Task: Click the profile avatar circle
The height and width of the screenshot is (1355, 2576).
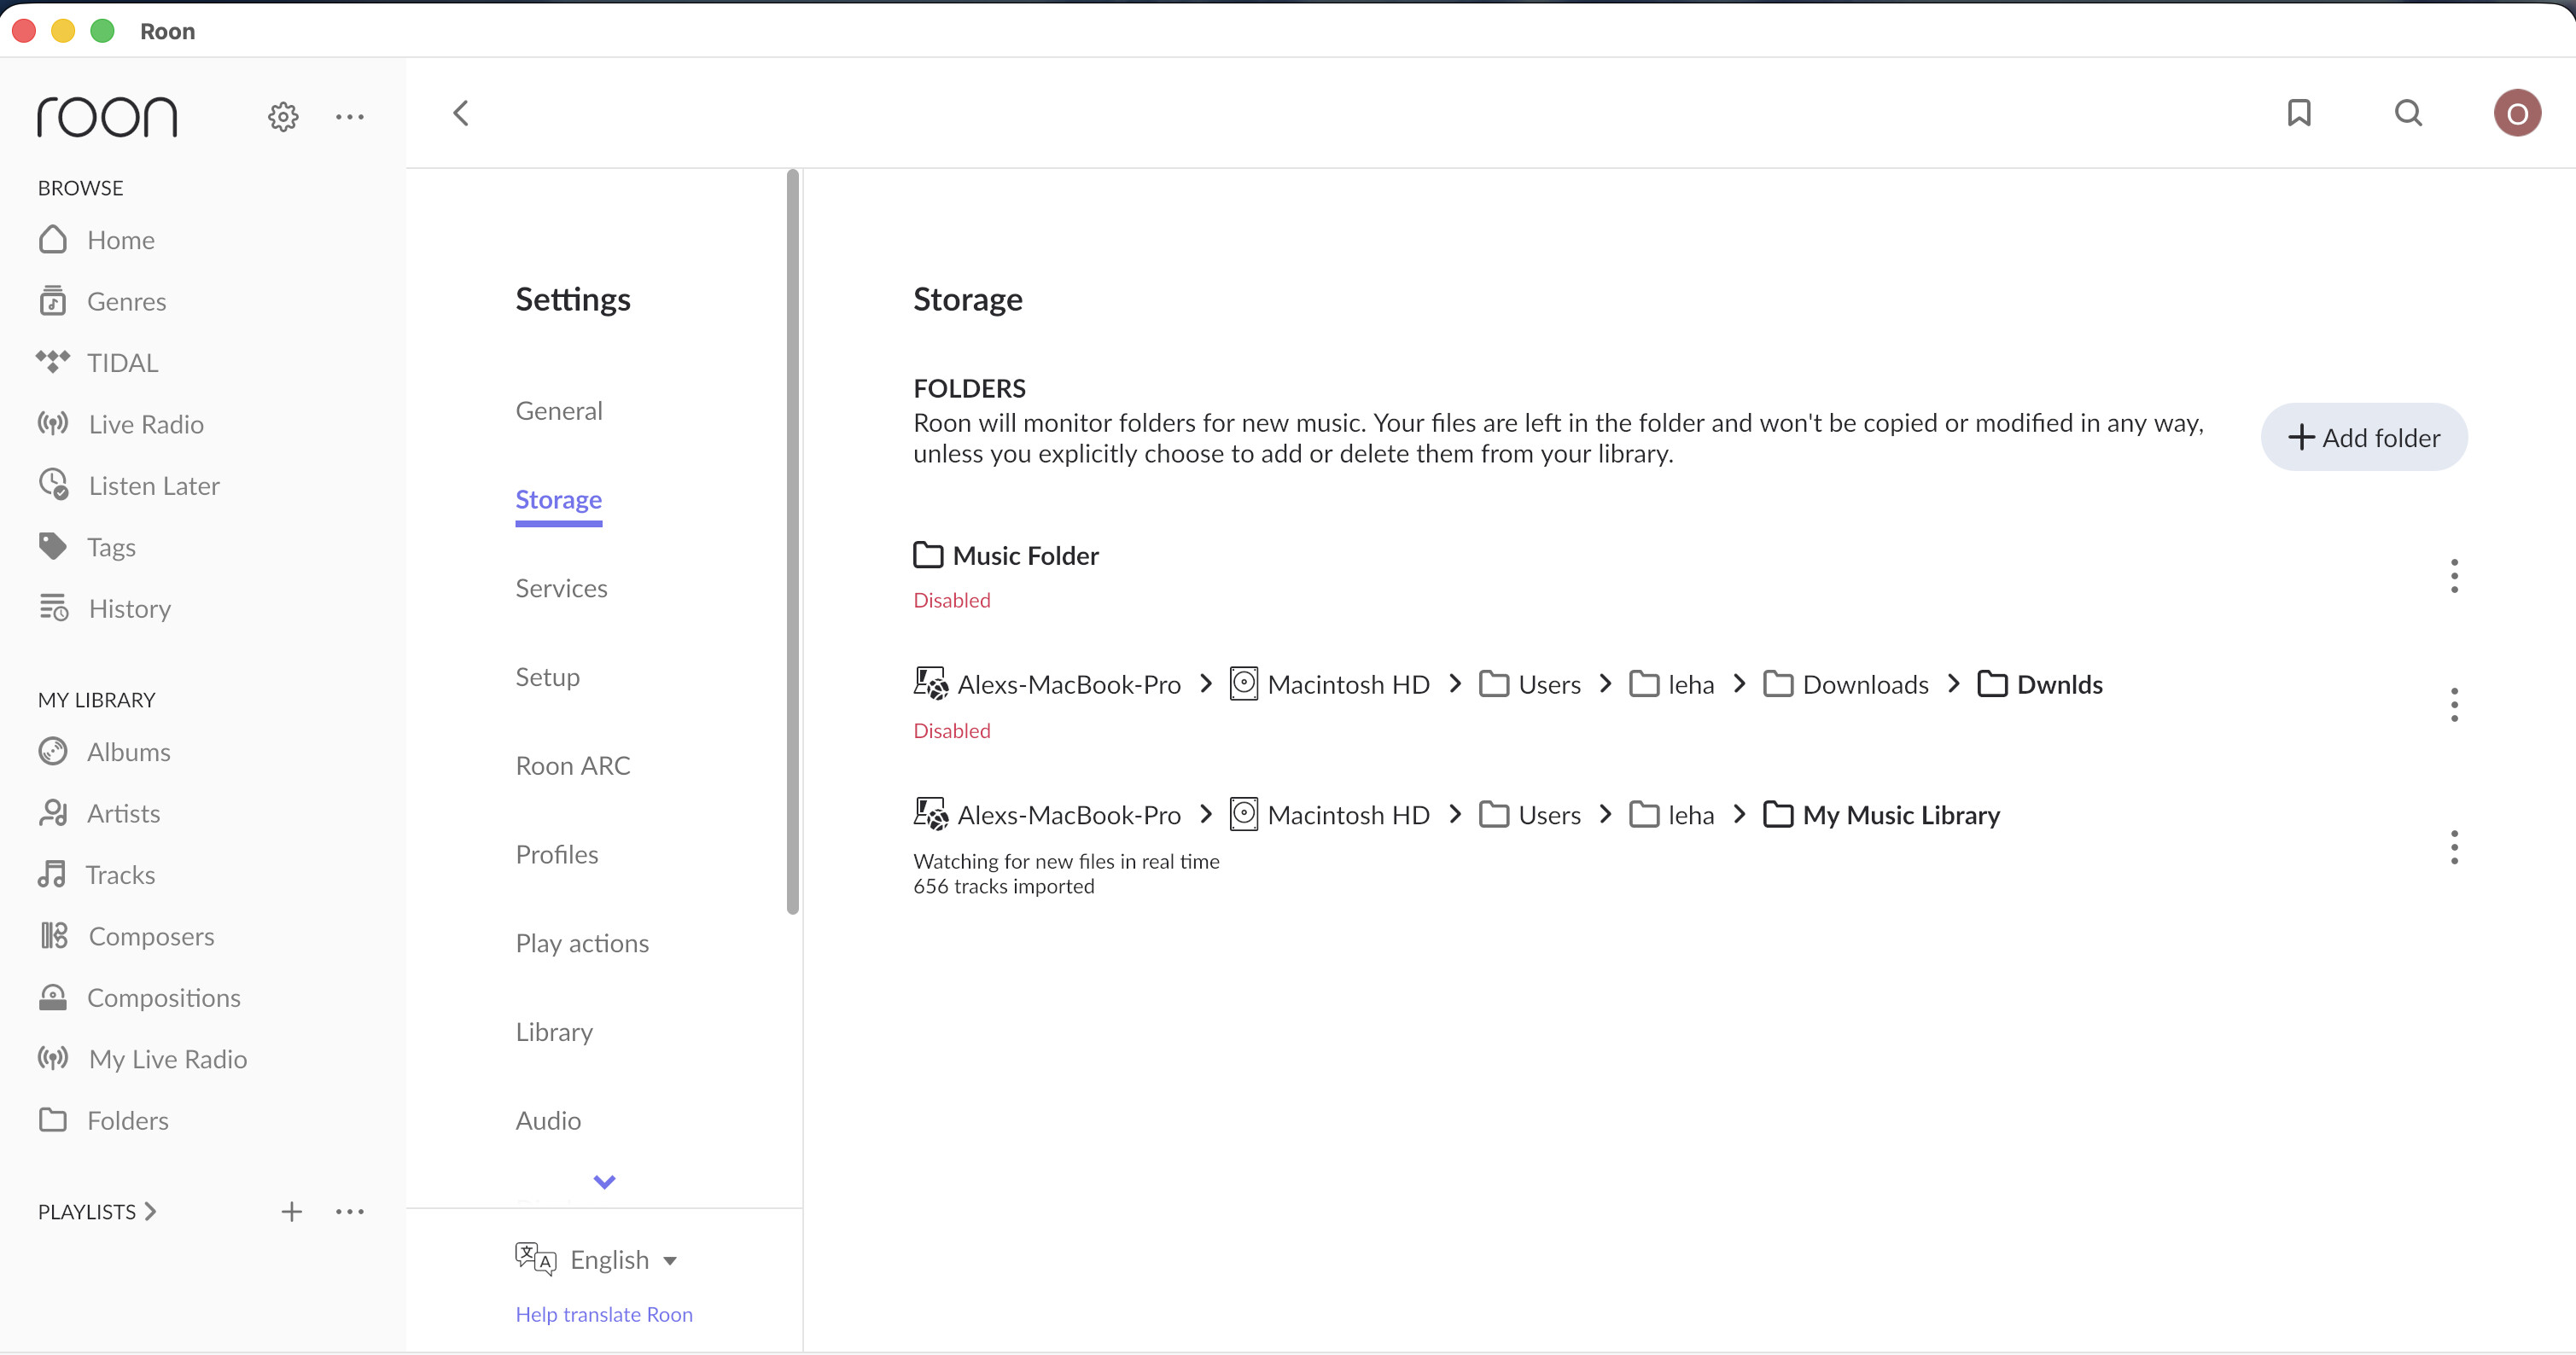Action: click(x=2516, y=113)
